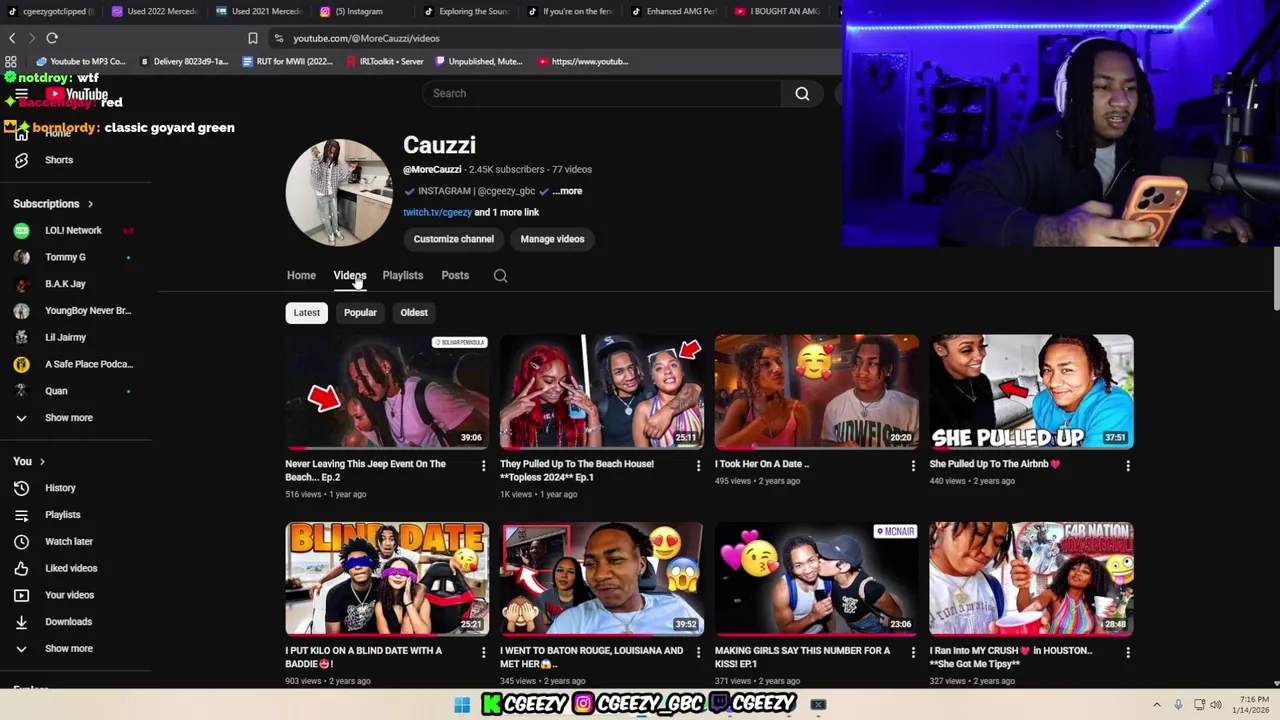Open options menu for They Pulled Up video
This screenshot has height=720, width=1280.
click(x=698, y=466)
